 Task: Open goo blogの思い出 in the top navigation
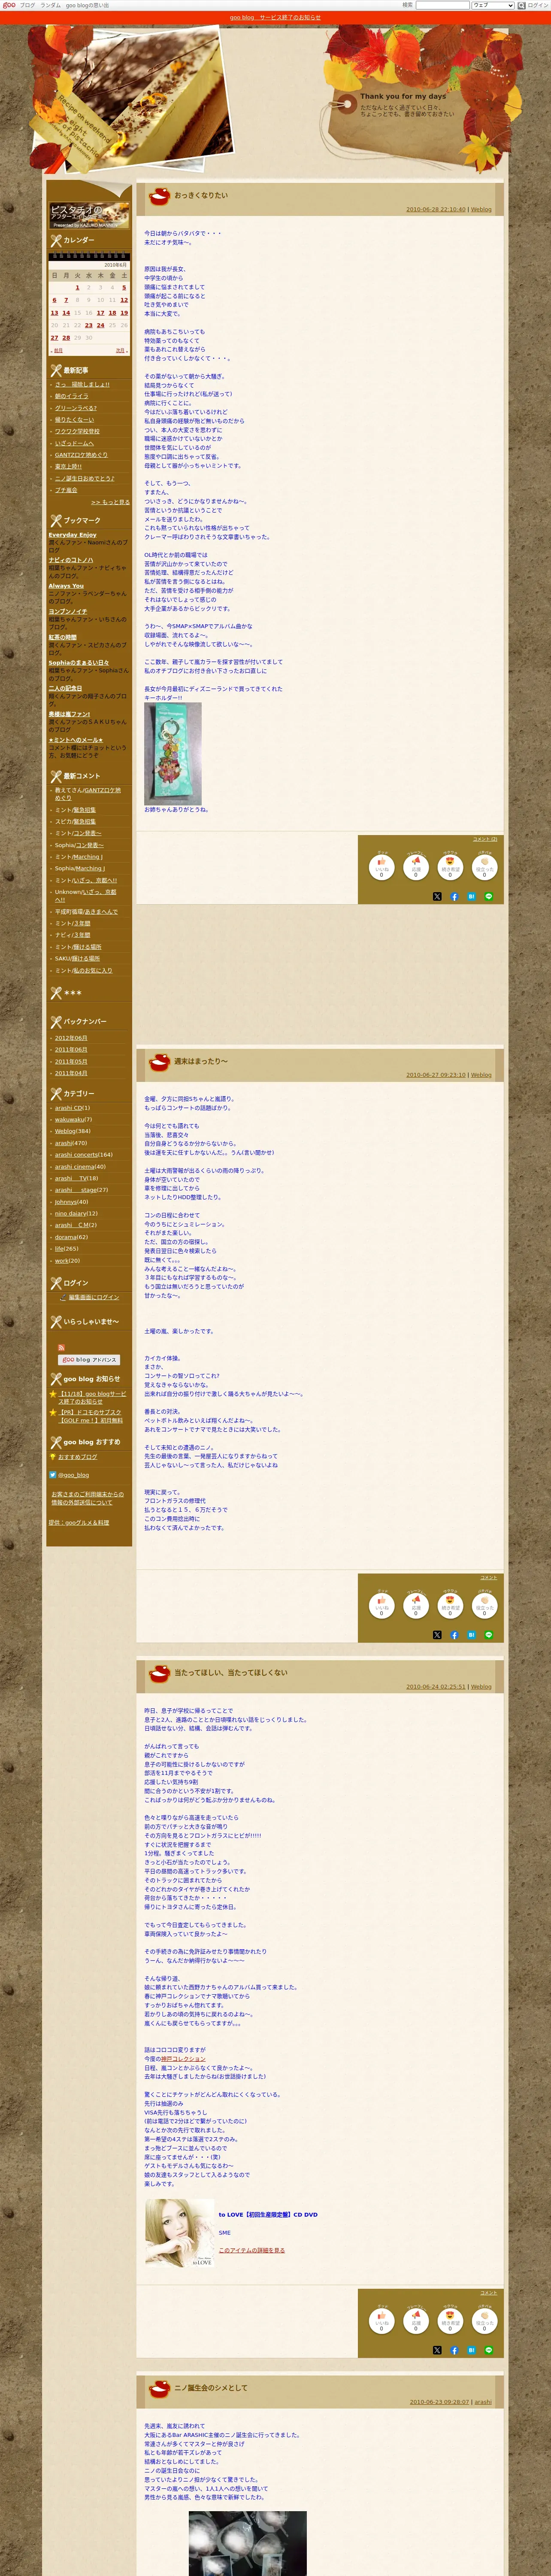pyautogui.click(x=87, y=5)
